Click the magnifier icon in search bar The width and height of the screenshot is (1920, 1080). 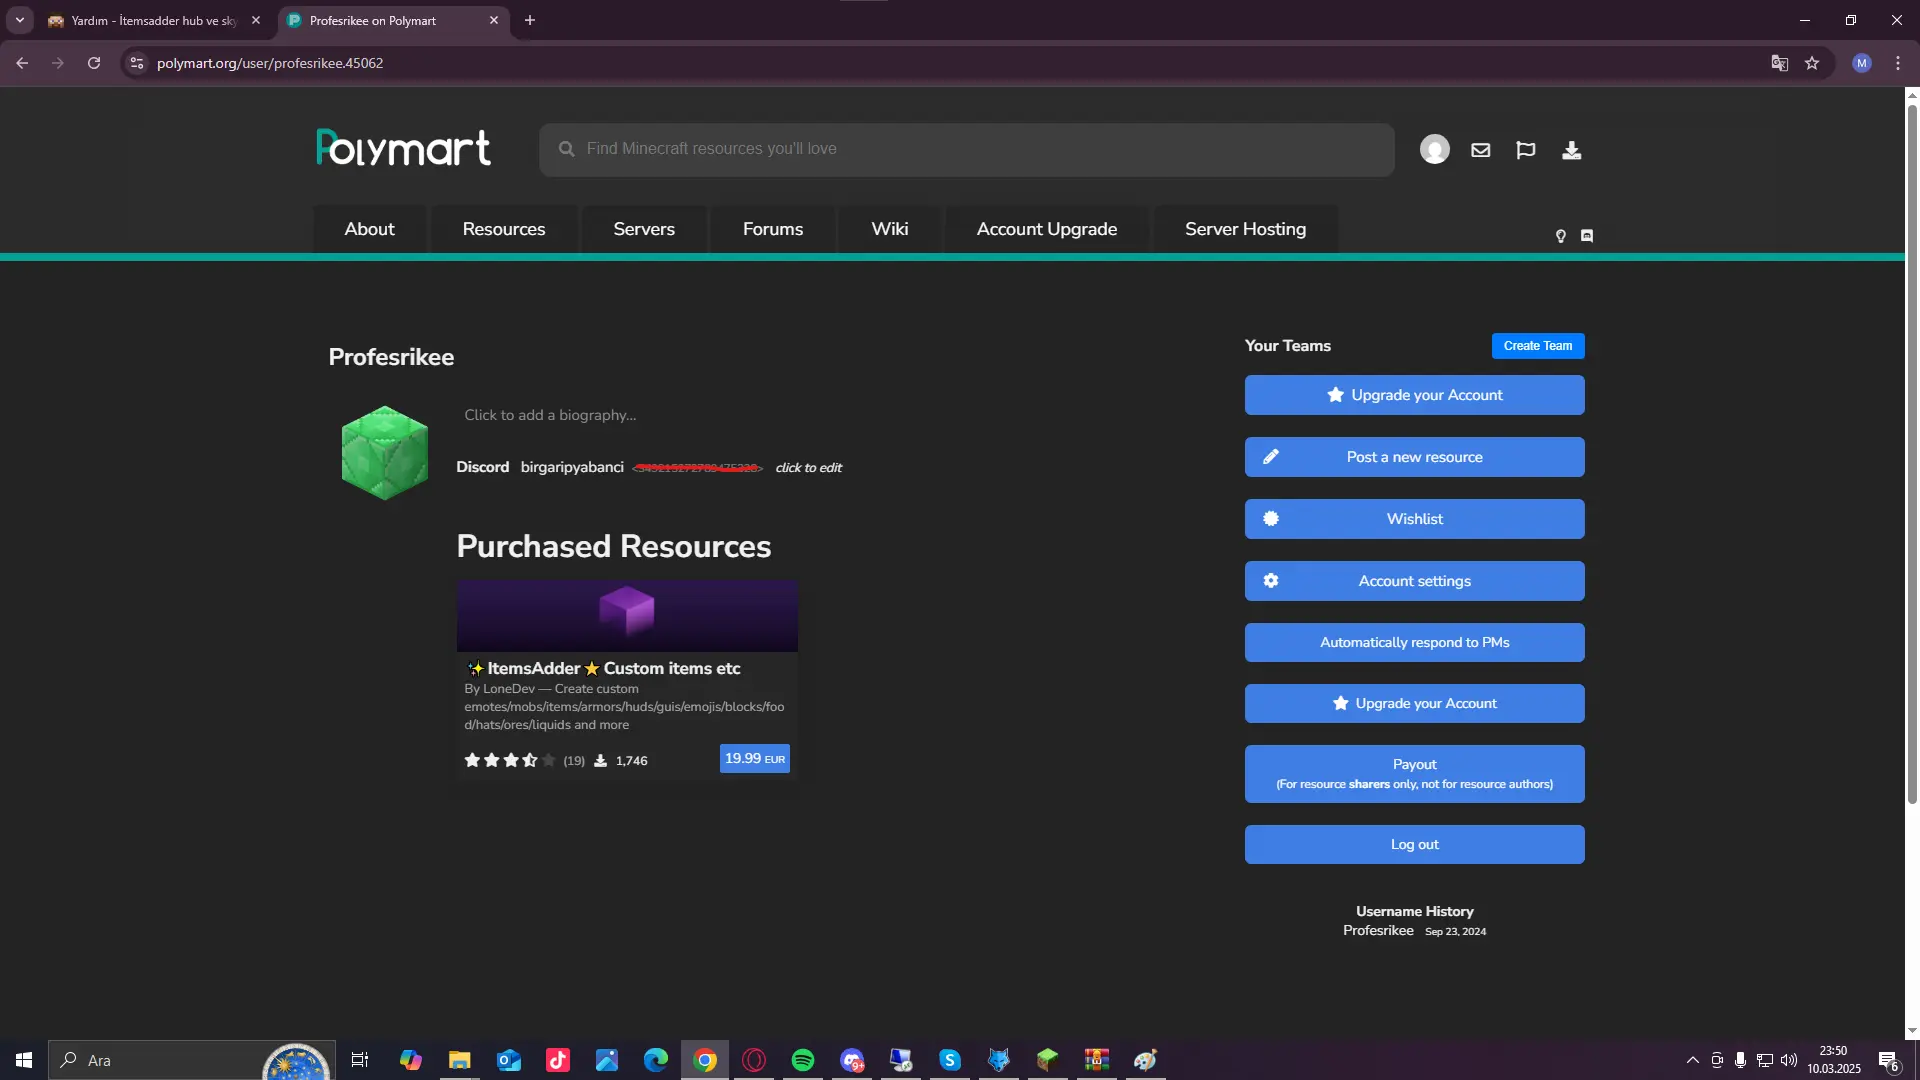[x=567, y=149]
